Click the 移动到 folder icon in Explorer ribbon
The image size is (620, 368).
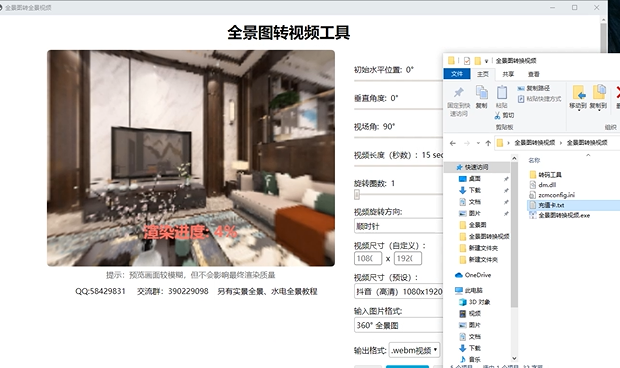coord(579,93)
